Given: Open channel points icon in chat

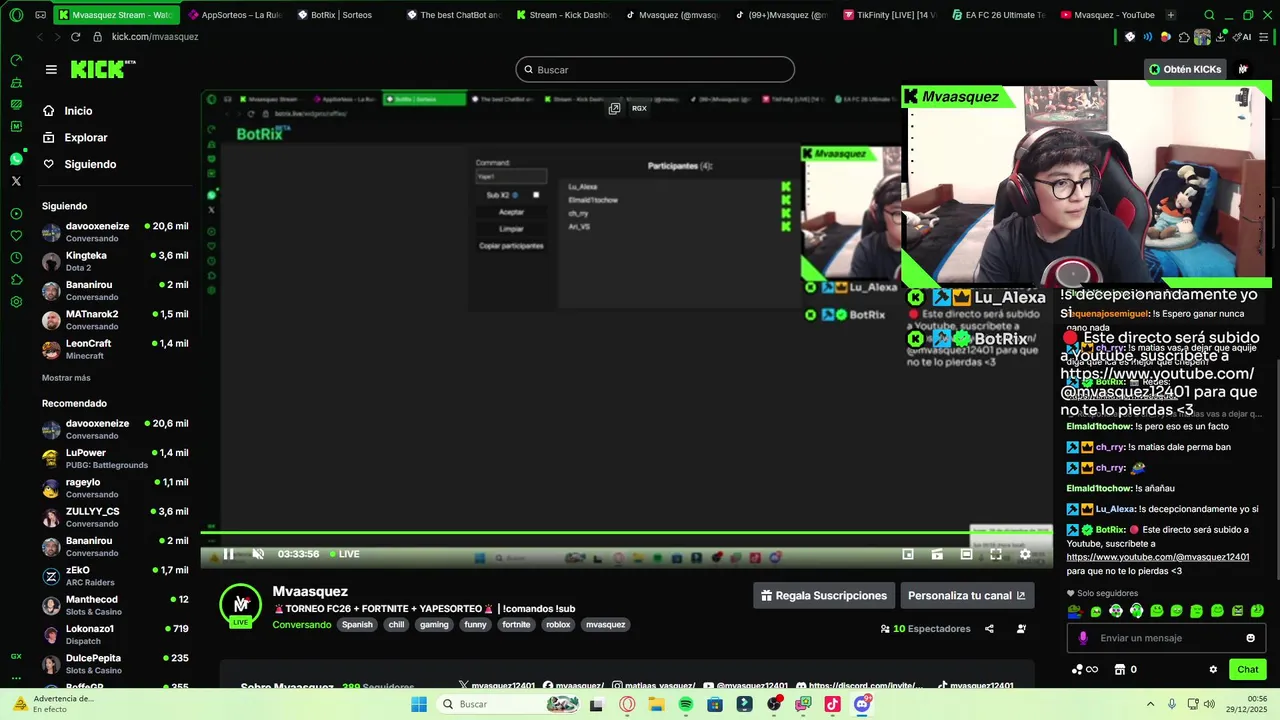Looking at the screenshot, I should 1083,669.
